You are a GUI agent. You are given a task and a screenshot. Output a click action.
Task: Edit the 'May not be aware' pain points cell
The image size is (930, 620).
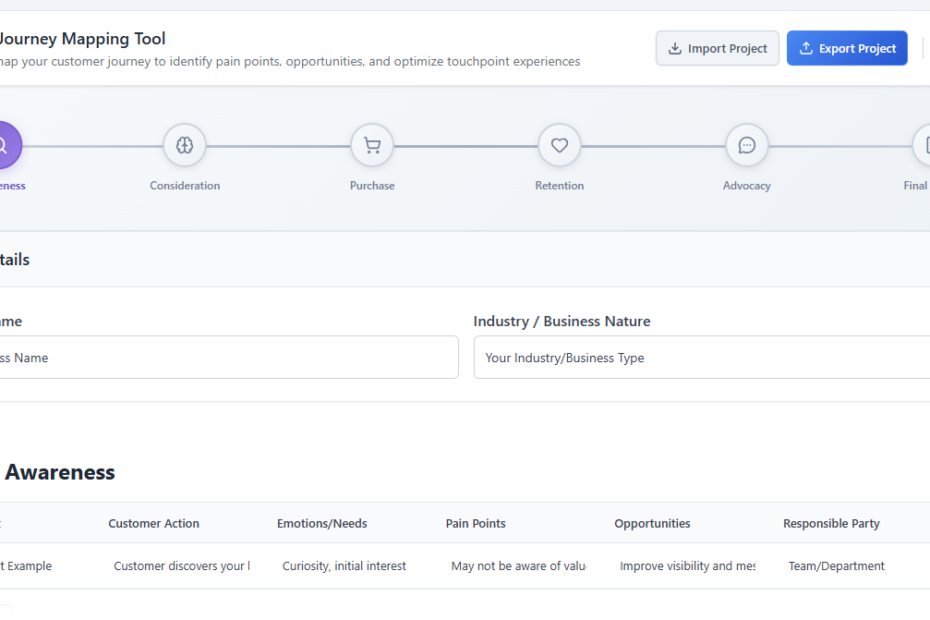[518, 566]
